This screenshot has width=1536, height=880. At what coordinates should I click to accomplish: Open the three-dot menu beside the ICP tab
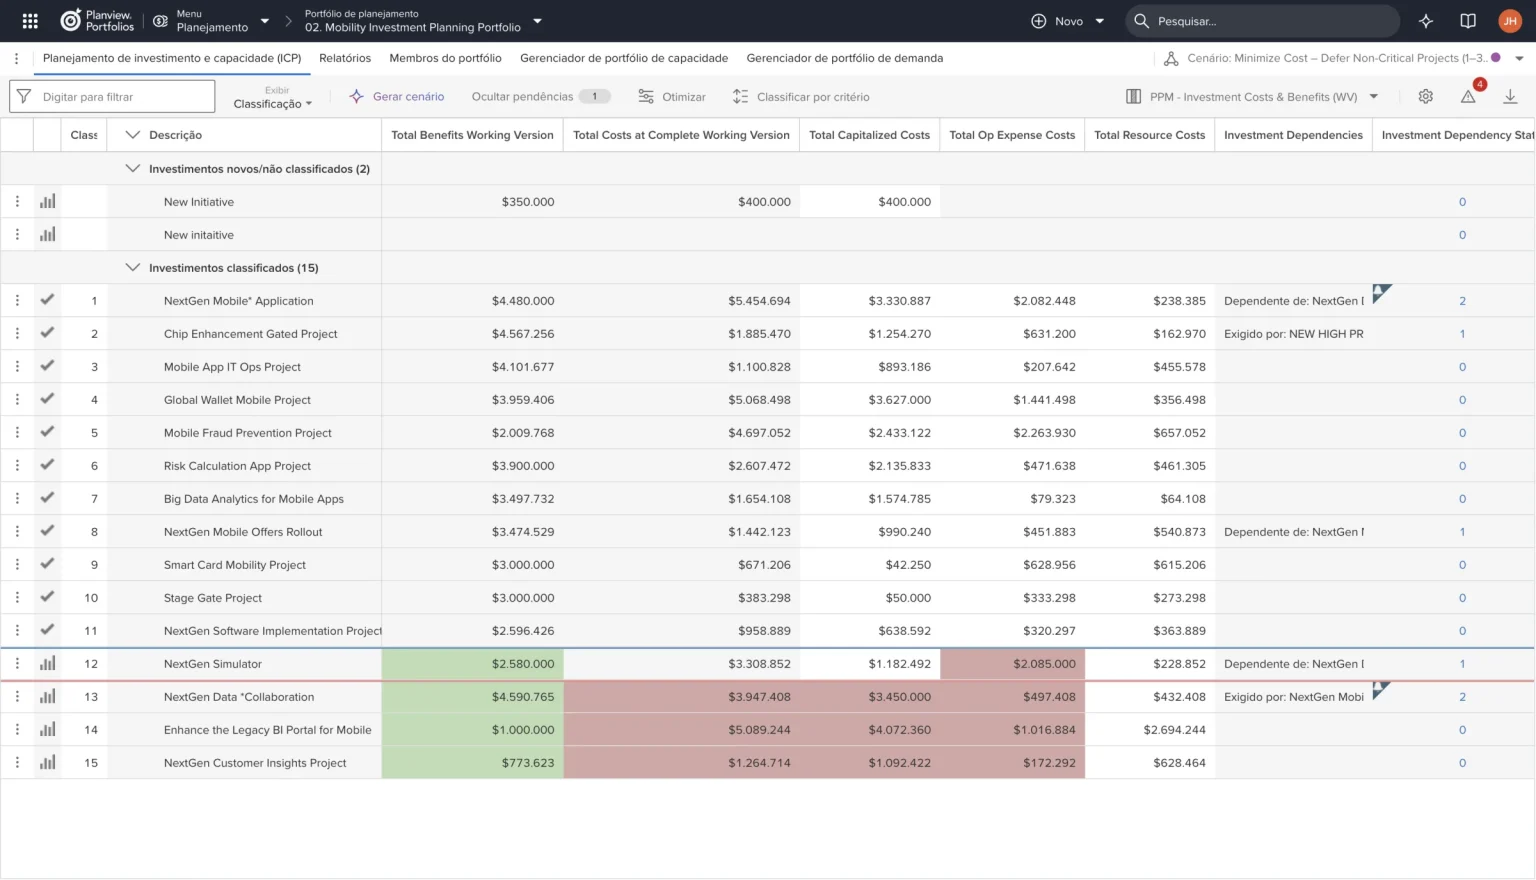pyautogui.click(x=16, y=58)
